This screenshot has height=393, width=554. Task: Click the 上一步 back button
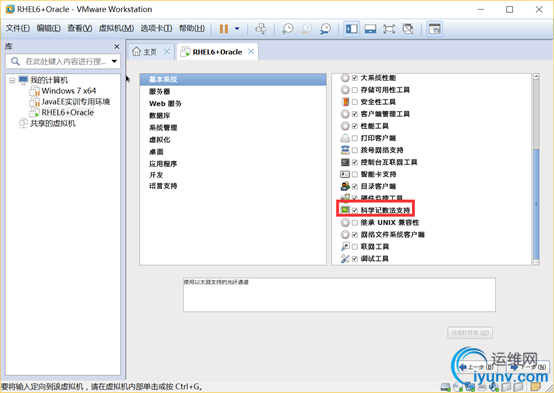[x=477, y=367]
